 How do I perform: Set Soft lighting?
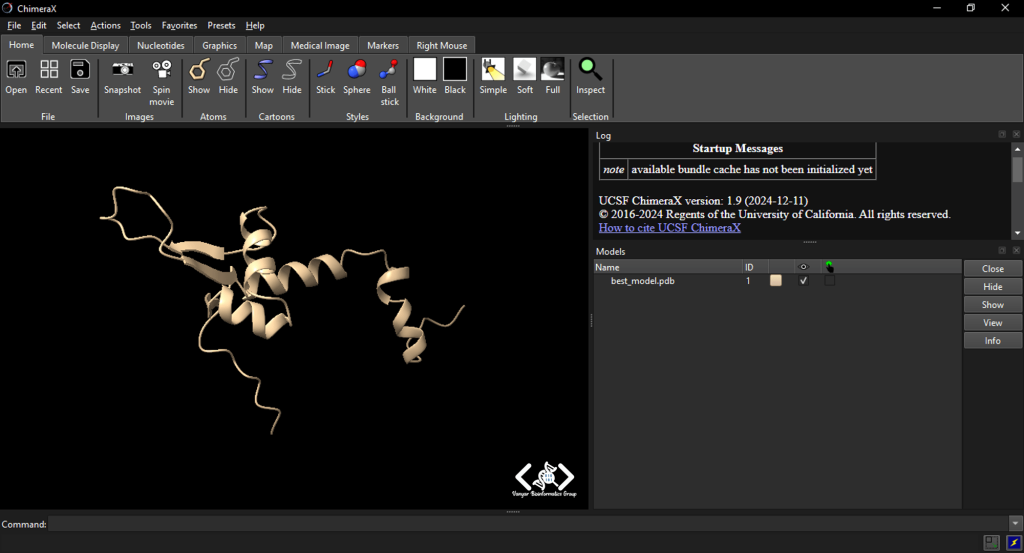[x=524, y=76]
